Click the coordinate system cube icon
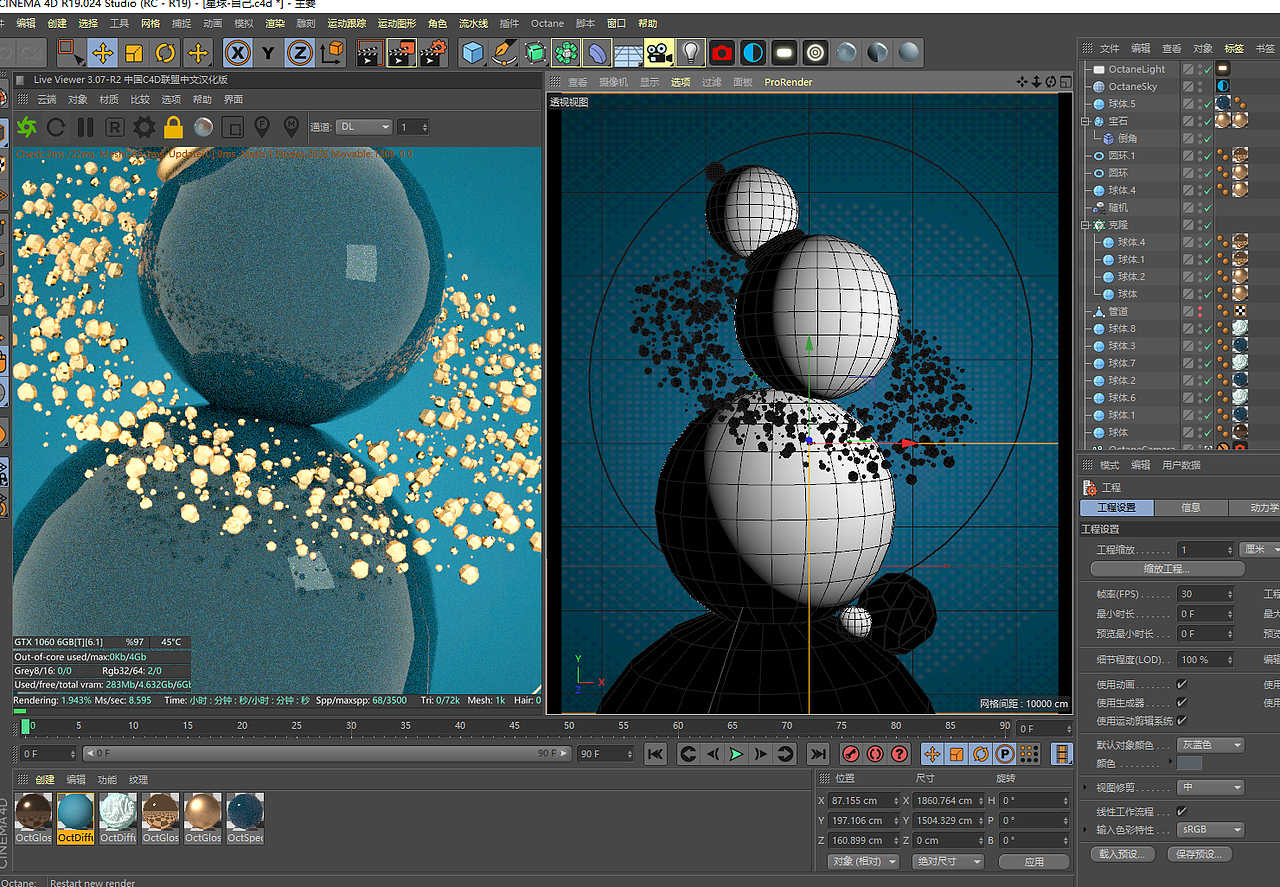This screenshot has height=887, width=1280. coord(331,53)
